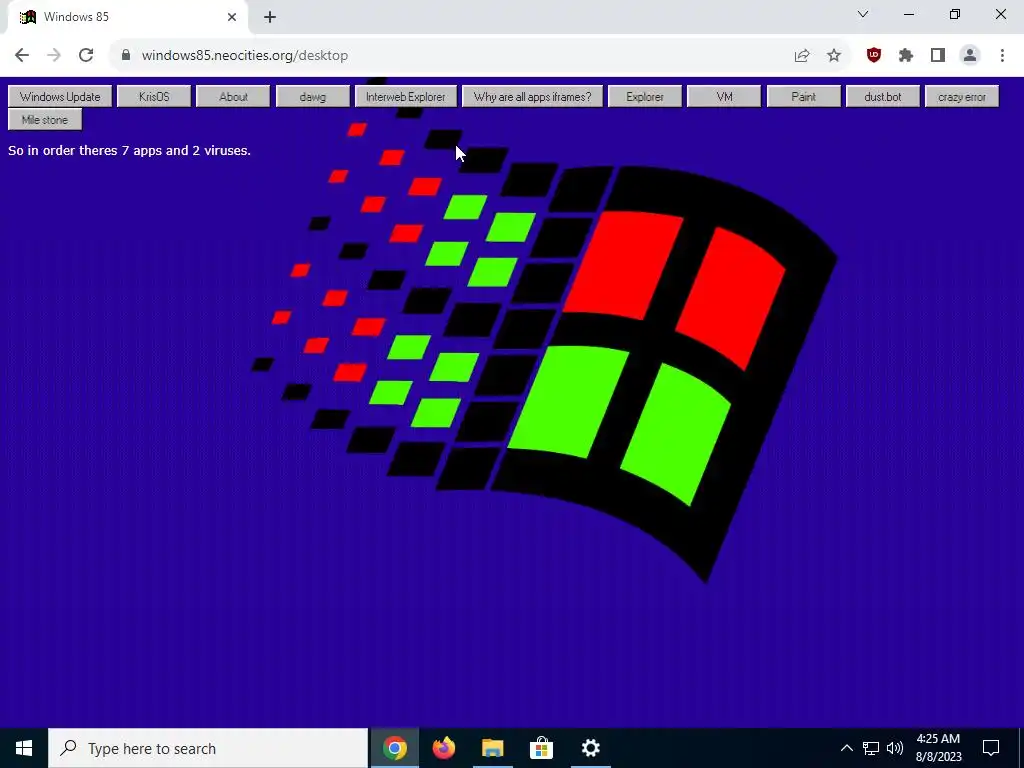Open 'Why are all apps iframes?'
The height and width of the screenshot is (768, 1024).
click(532, 97)
